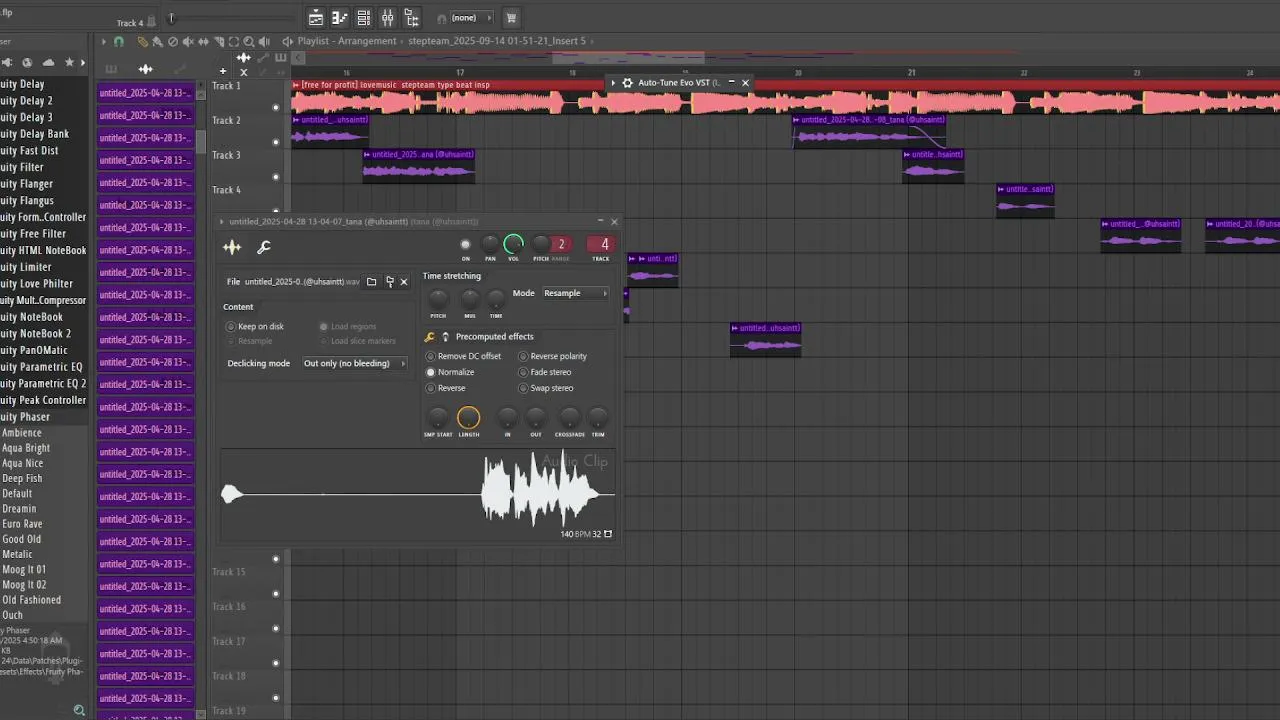Click the stepteam Insert 5 breadcrumb

pos(497,41)
